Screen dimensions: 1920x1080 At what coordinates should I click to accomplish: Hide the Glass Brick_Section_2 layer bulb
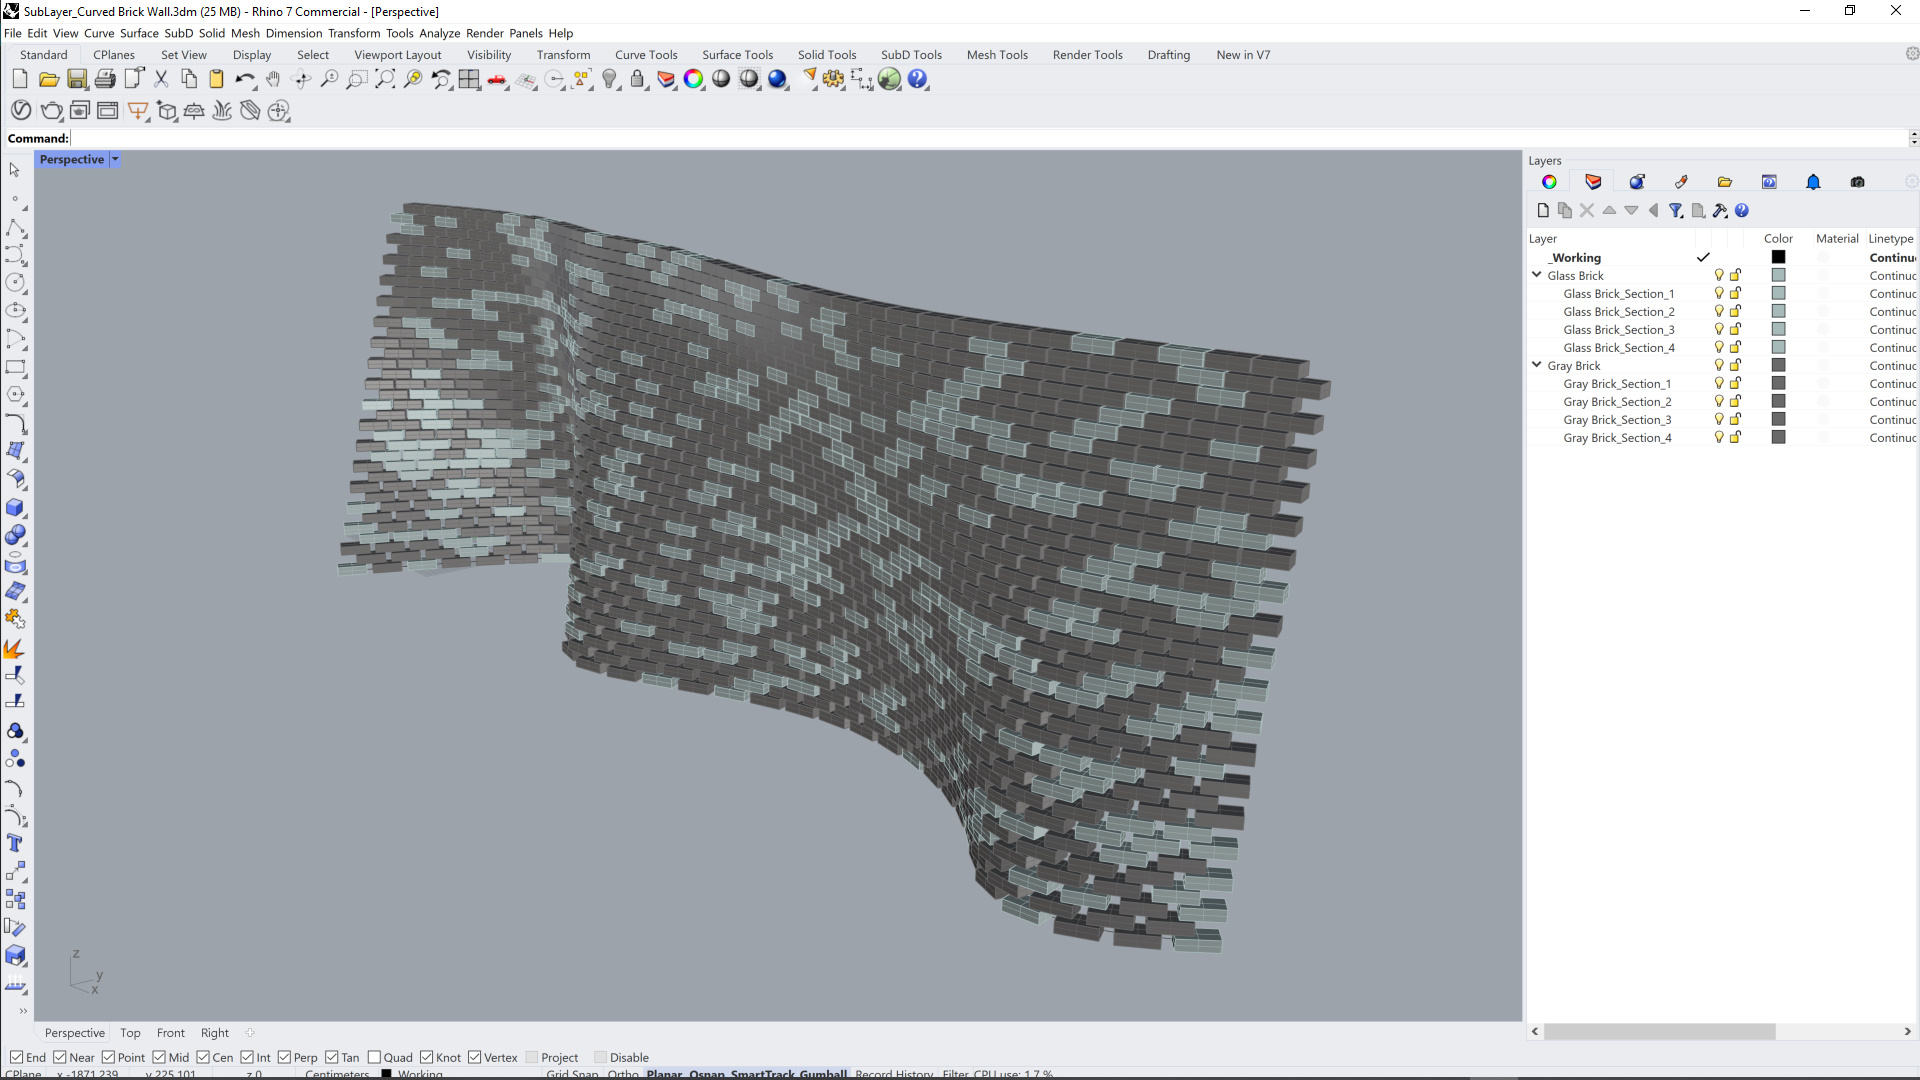1719,312
